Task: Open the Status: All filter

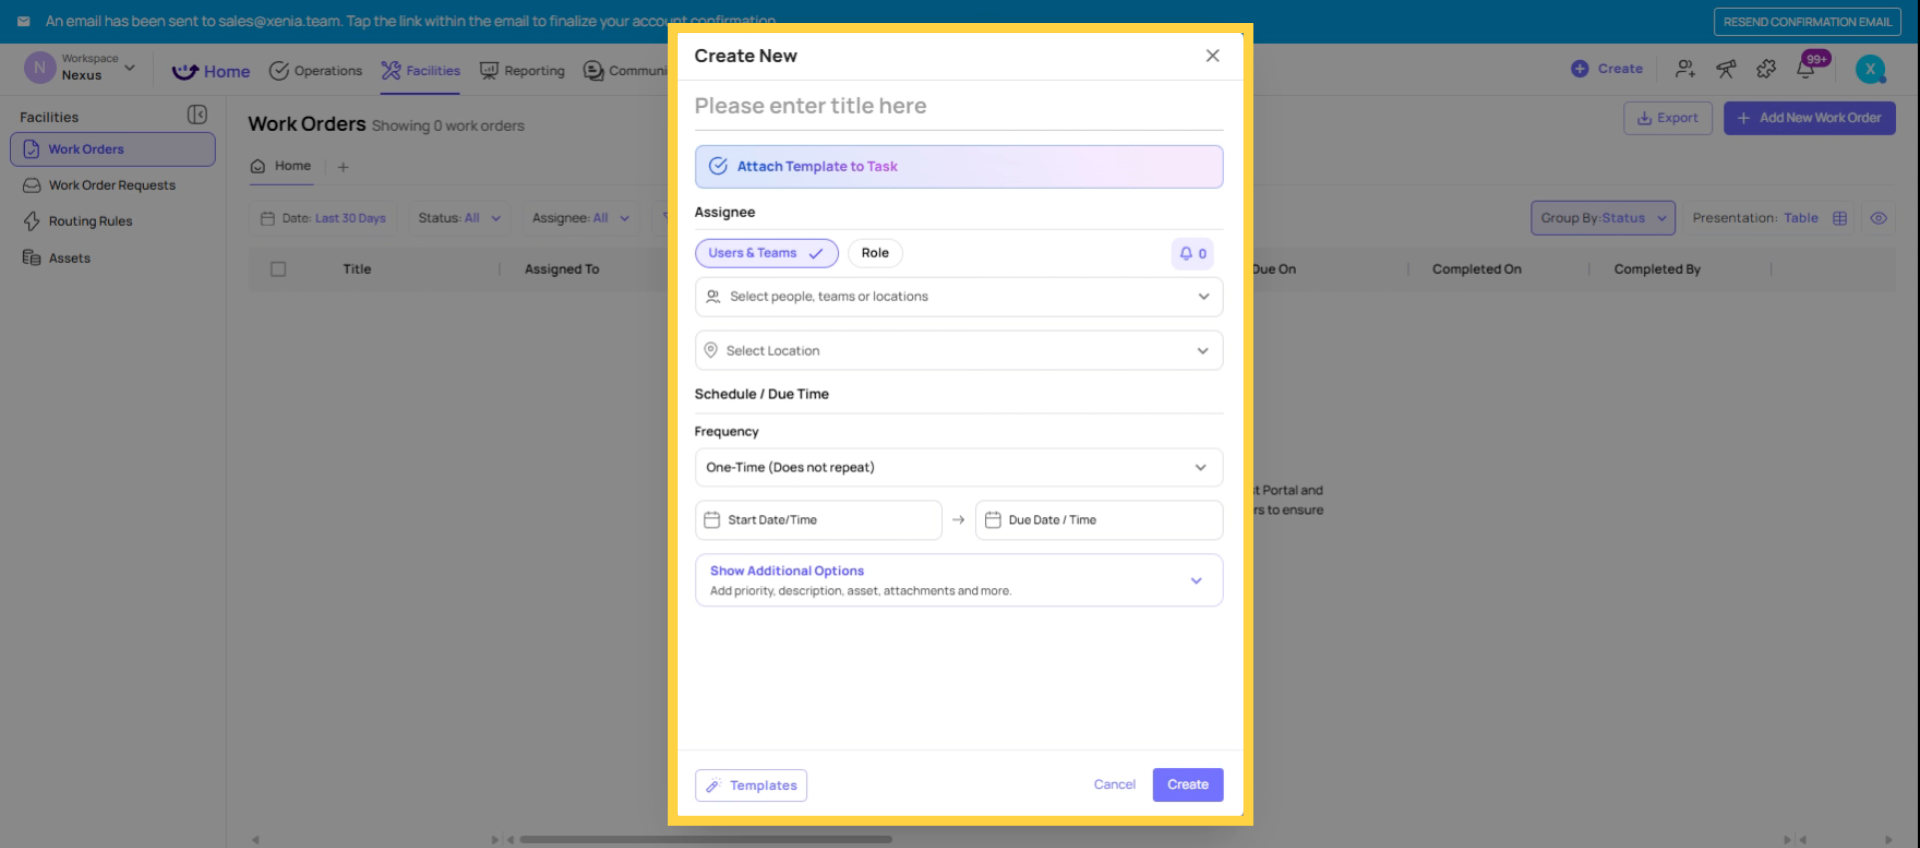Action: pyautogui.click(x=459, y=218)
